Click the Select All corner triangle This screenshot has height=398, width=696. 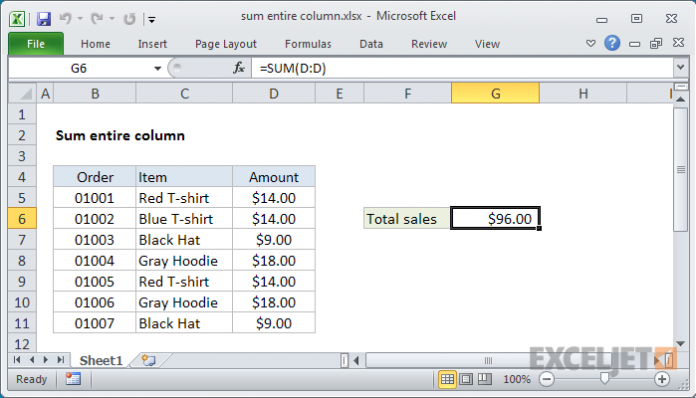click(x=23, y=94)
